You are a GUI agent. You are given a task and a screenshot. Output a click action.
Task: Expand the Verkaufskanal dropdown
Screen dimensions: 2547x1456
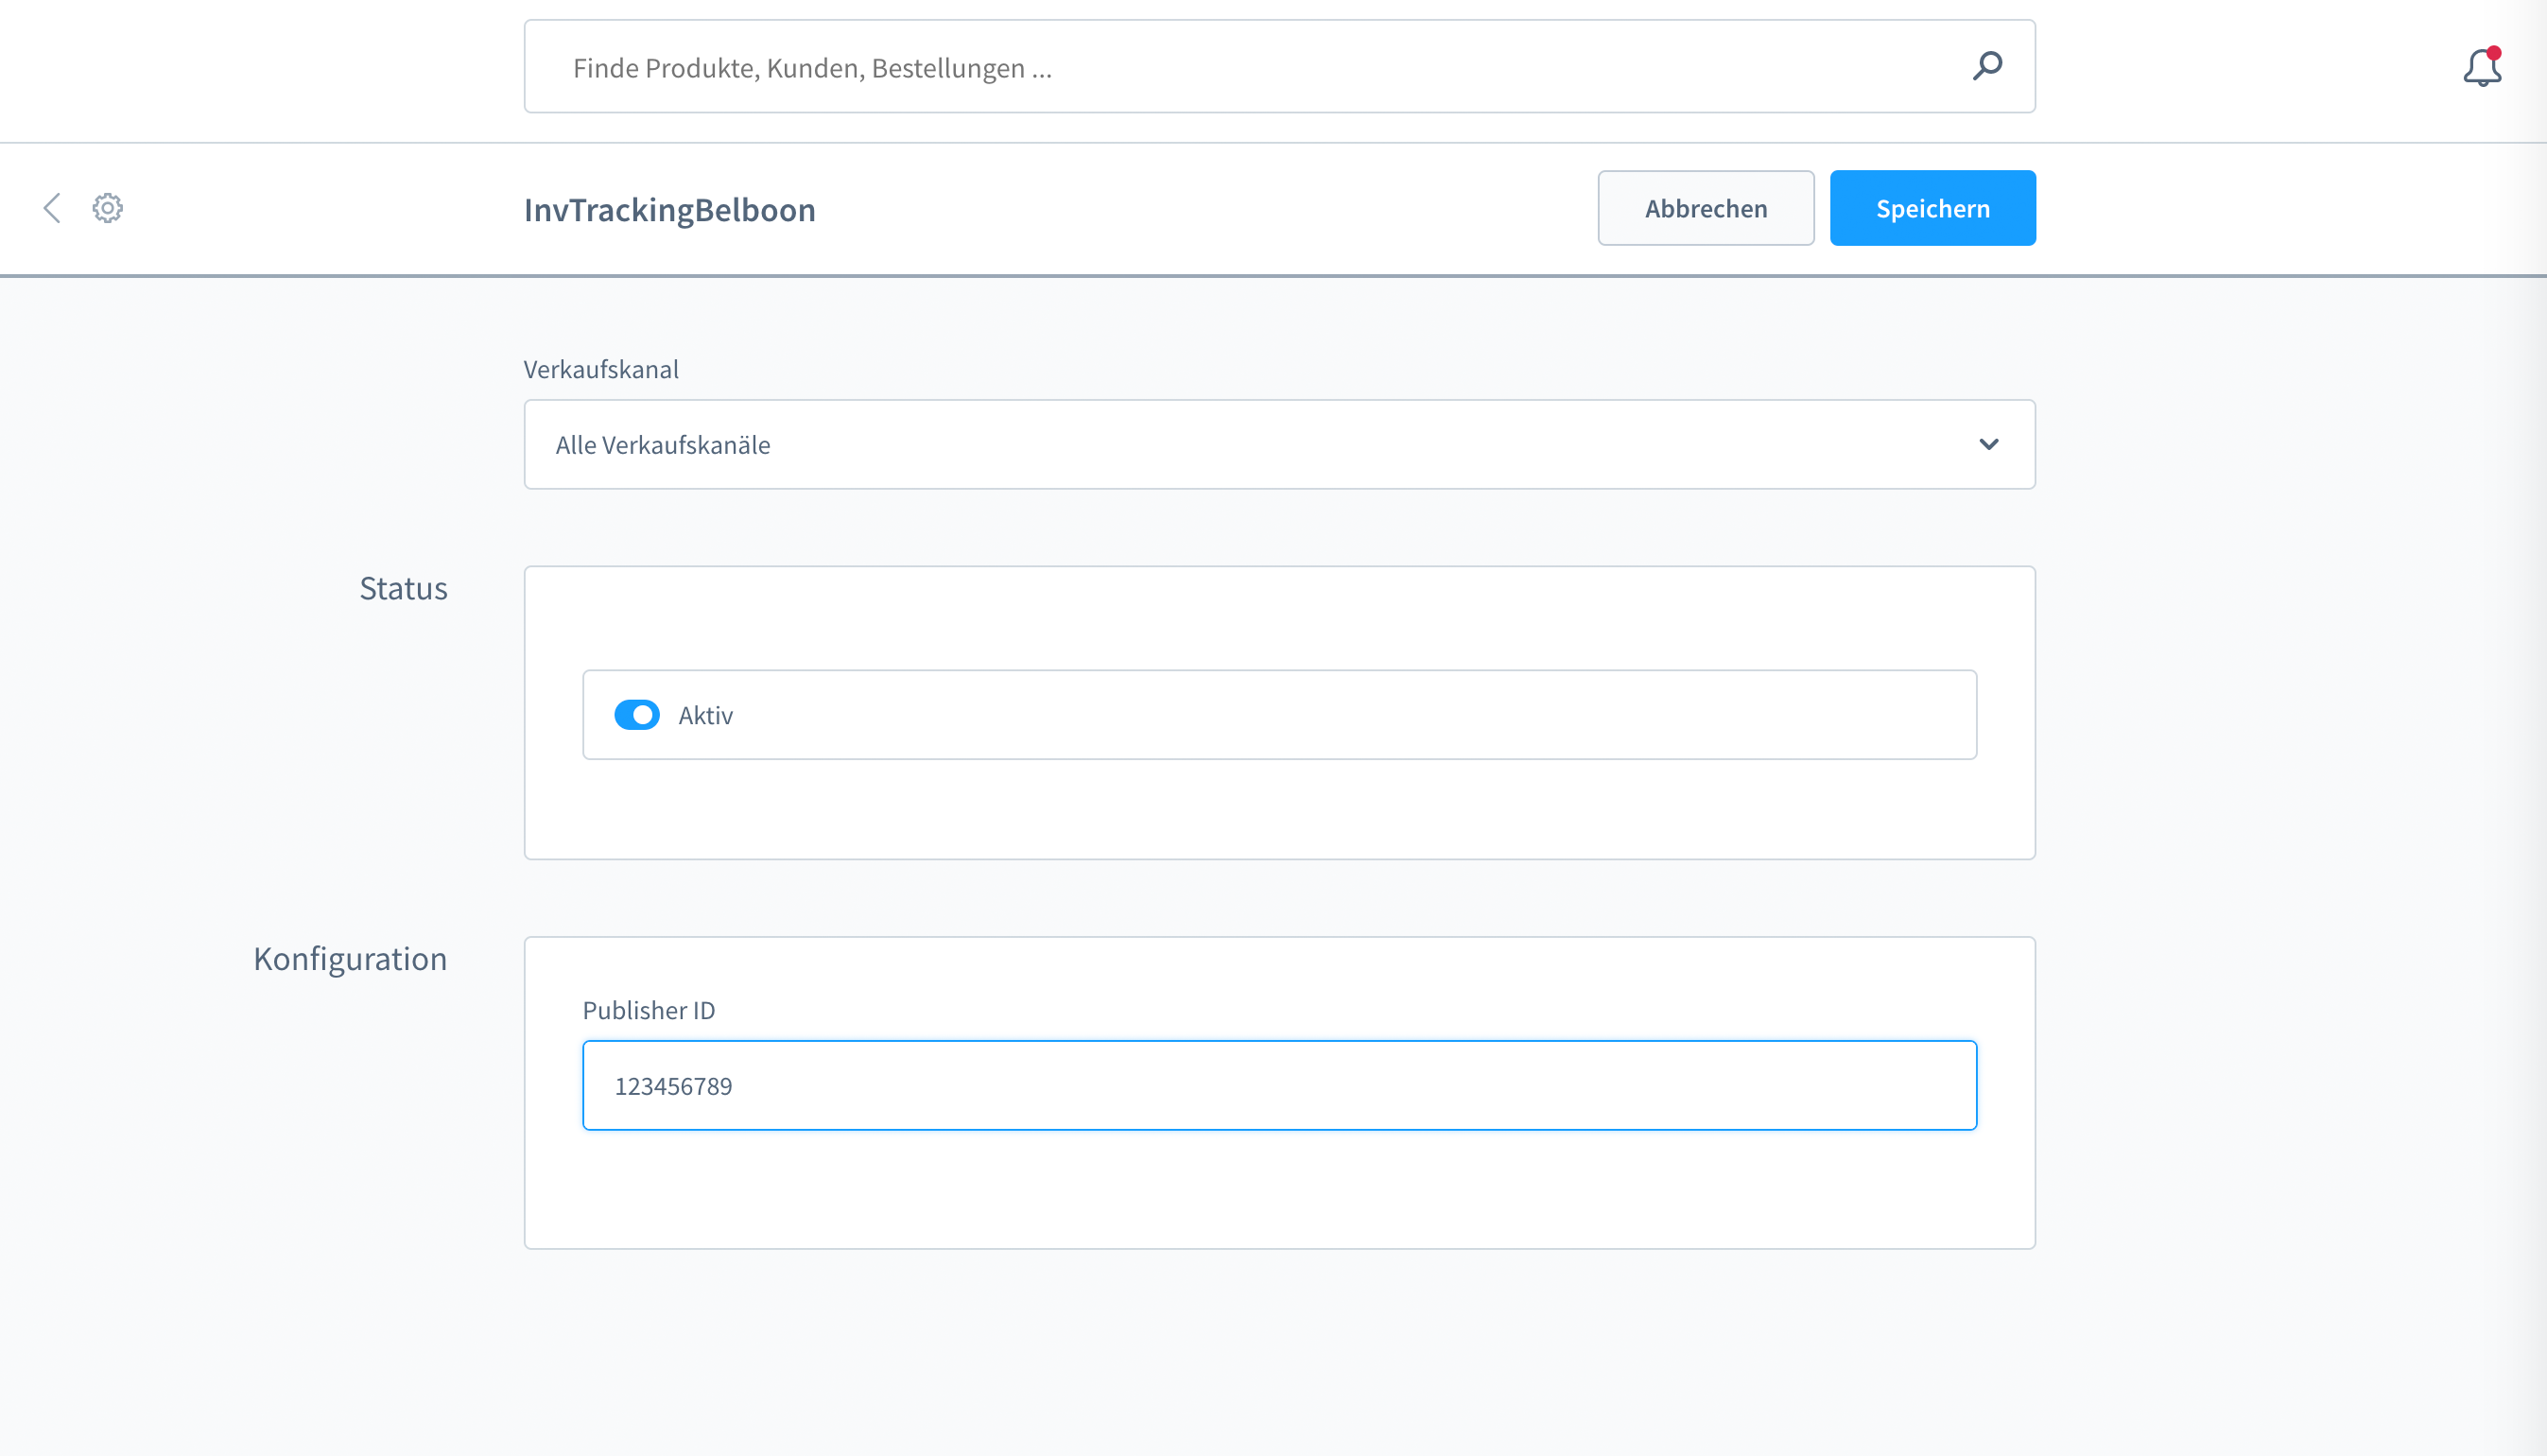[1280, 445]
